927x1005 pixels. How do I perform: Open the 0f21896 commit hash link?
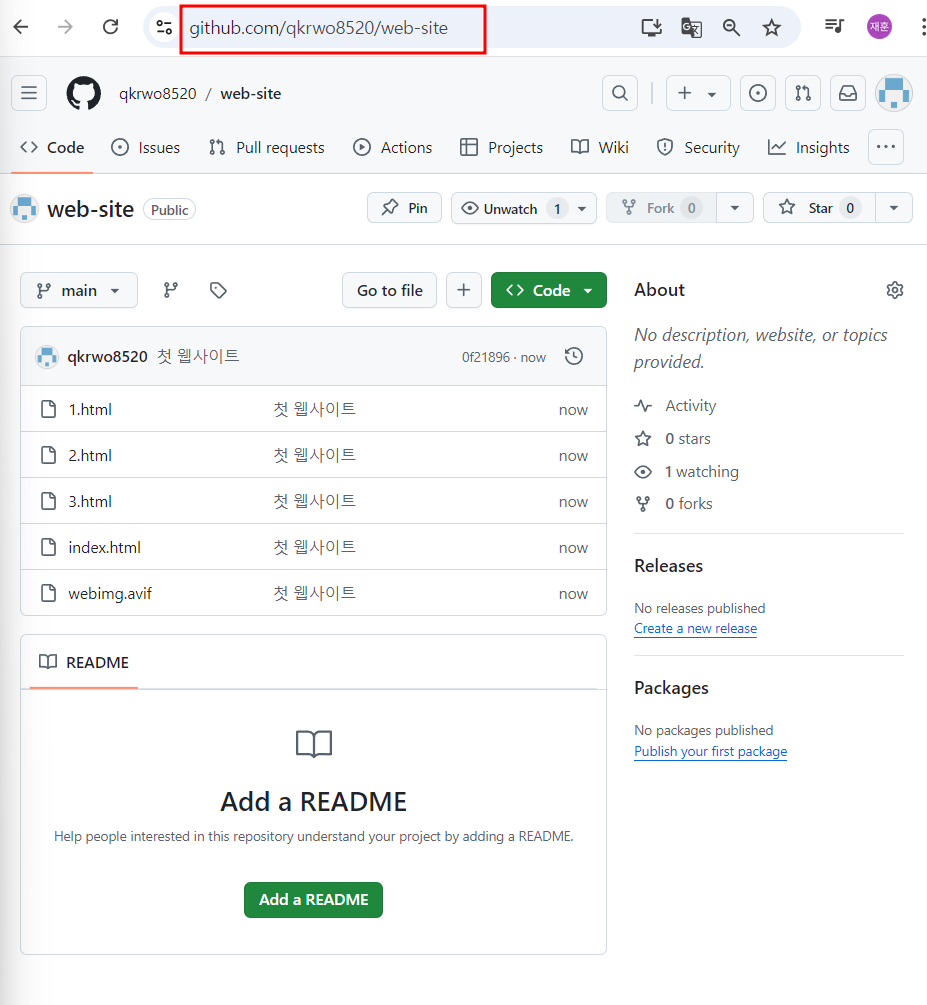pos(485,357)
